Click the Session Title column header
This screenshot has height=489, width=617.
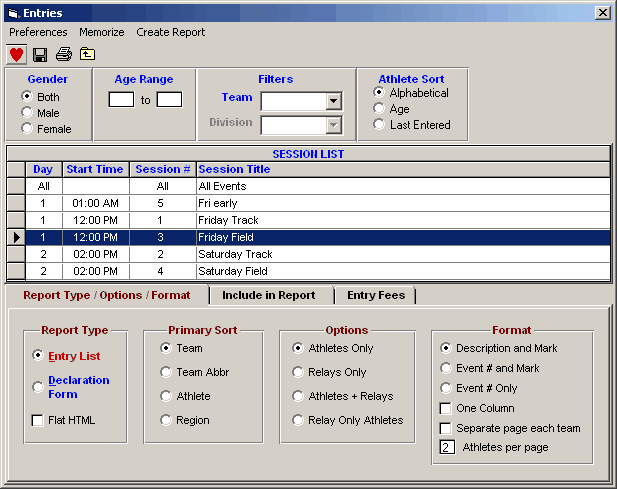(403, 169)
